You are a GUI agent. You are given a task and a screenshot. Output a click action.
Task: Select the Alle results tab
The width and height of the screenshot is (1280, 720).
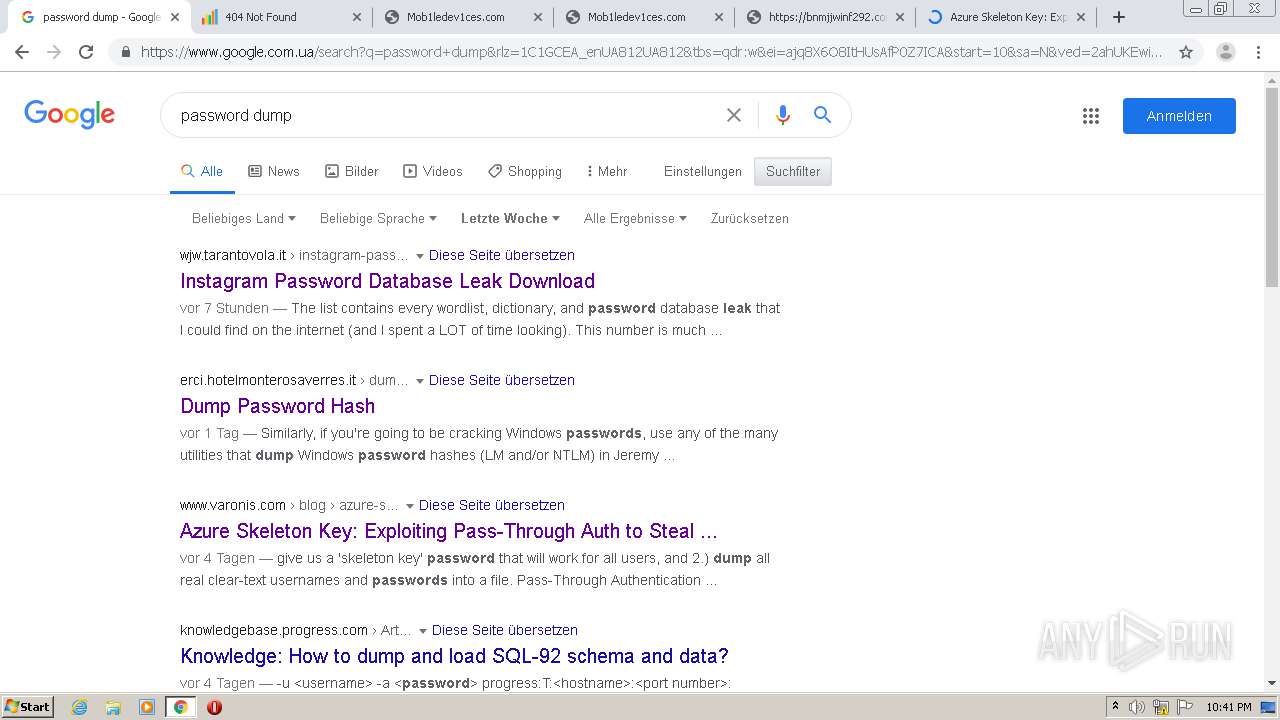(x=202, y=171)
